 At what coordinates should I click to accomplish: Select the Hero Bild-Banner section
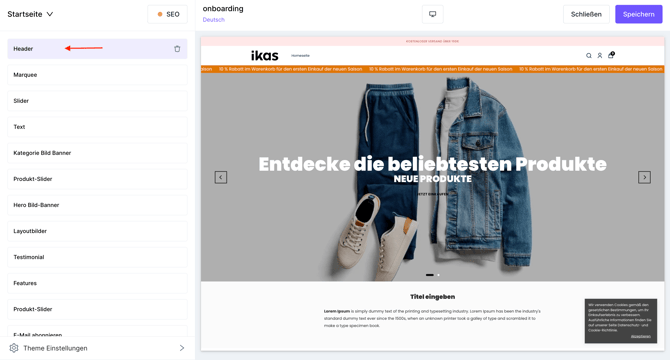97,205
